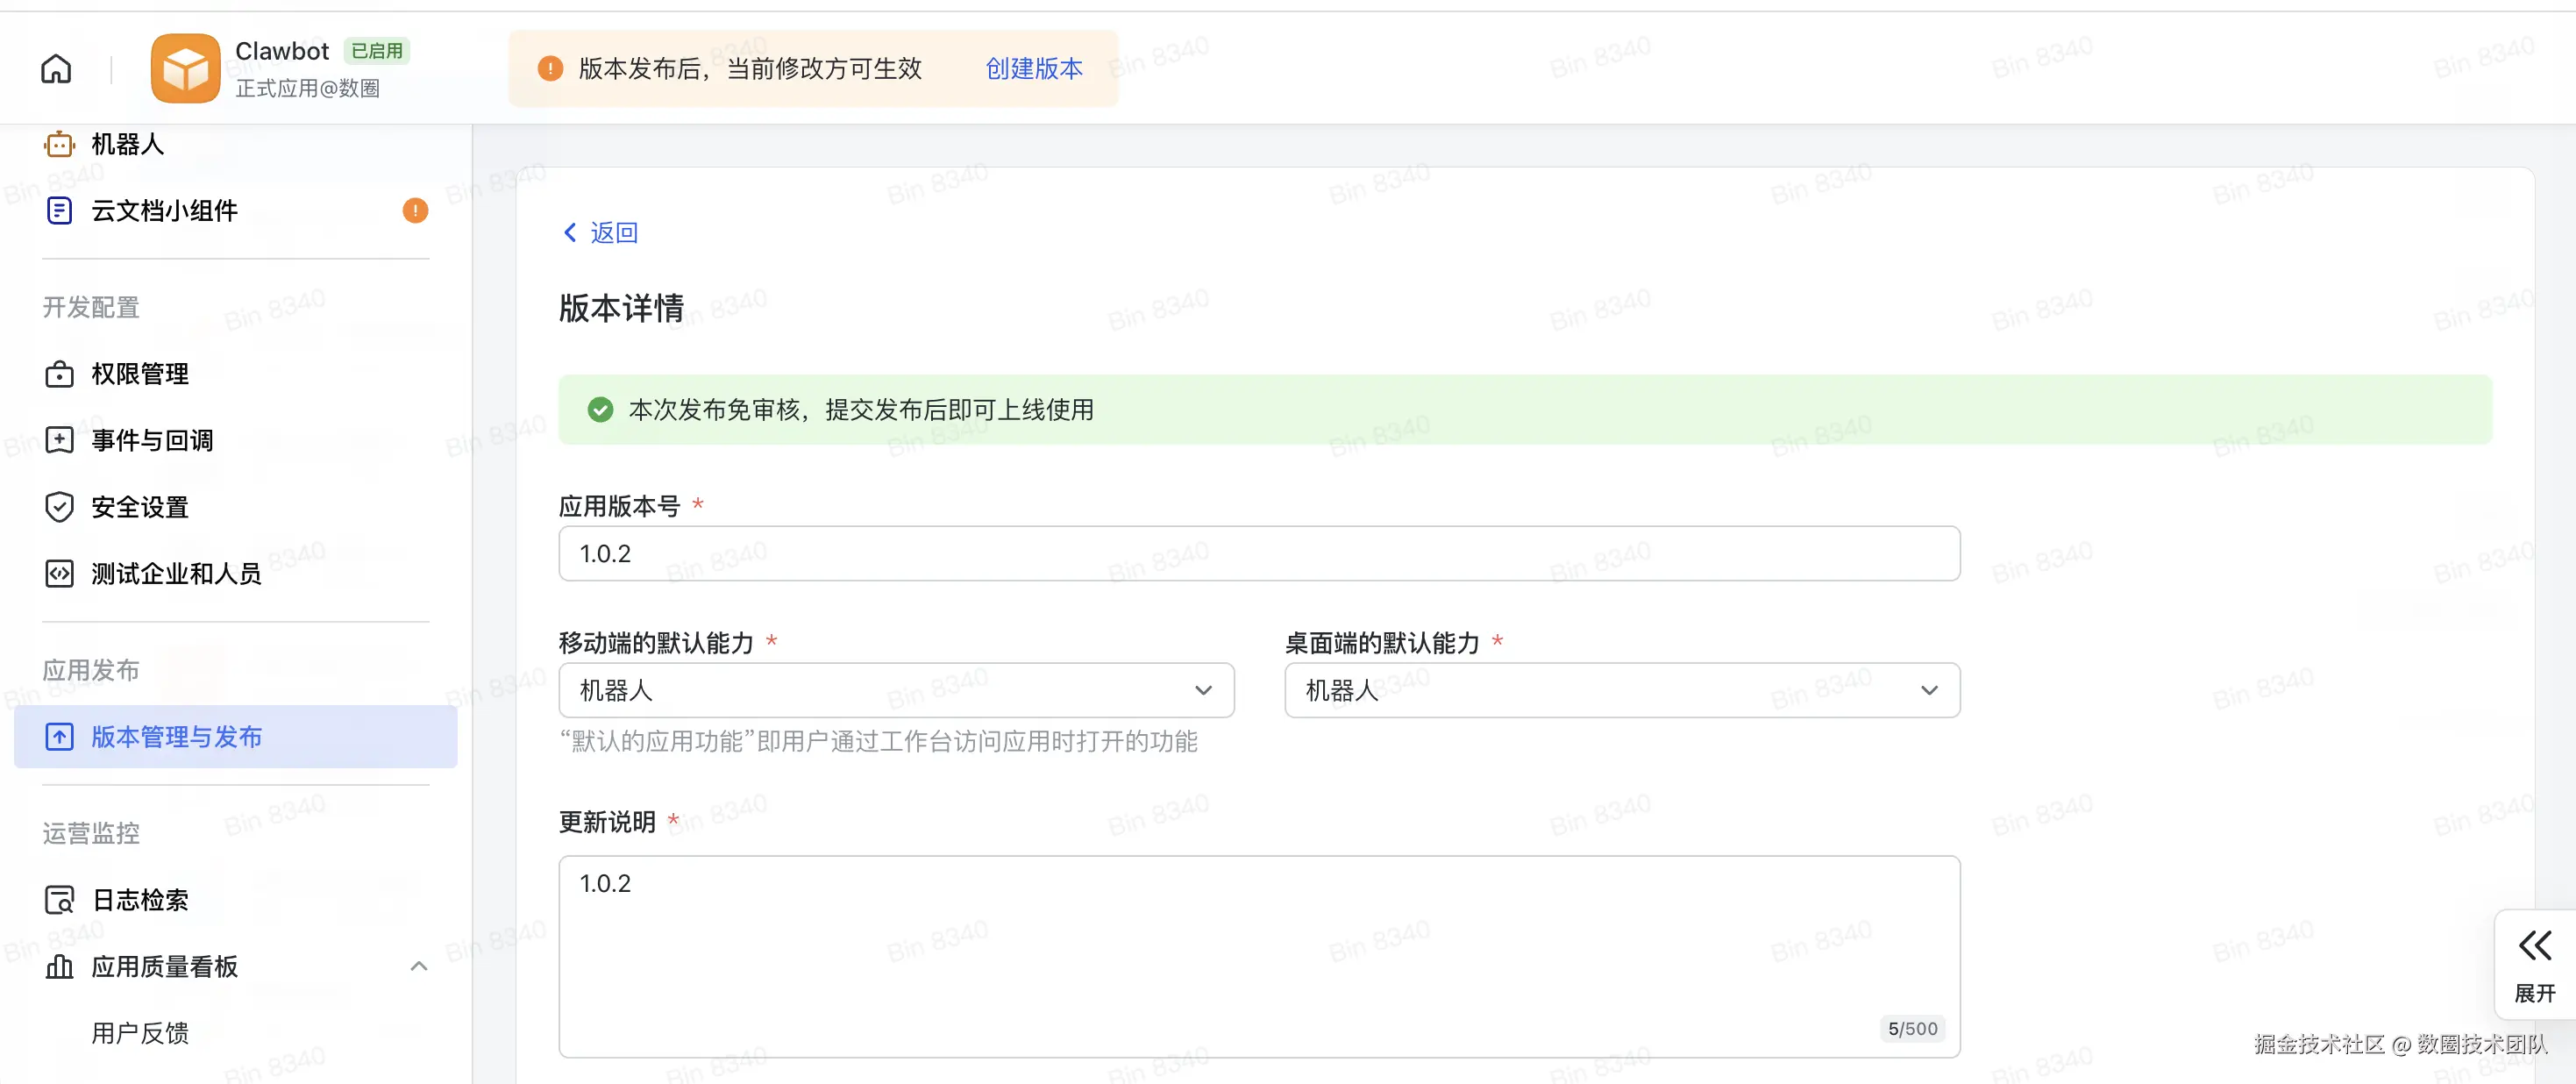The height and width of the screenshot is (1084, 2576).
Task: Open 测试企业和人员 menu item
Action: point(176,573)
